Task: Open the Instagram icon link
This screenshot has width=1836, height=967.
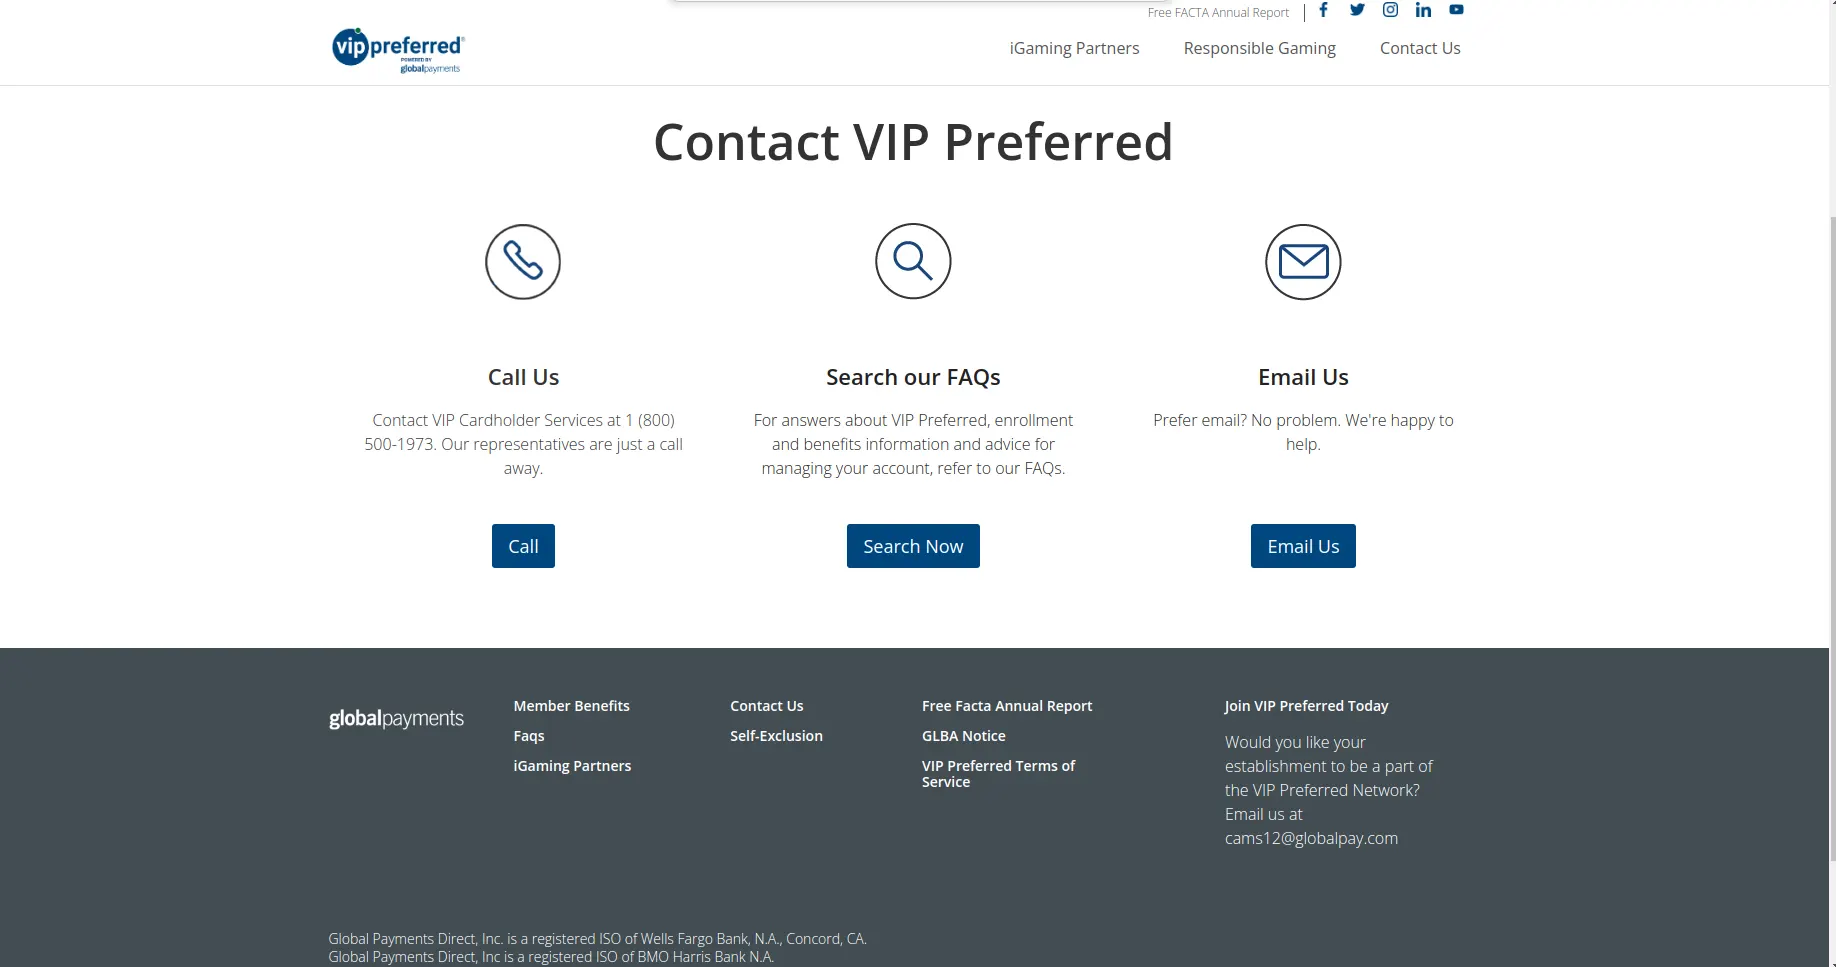Action: coord(1390,10)
